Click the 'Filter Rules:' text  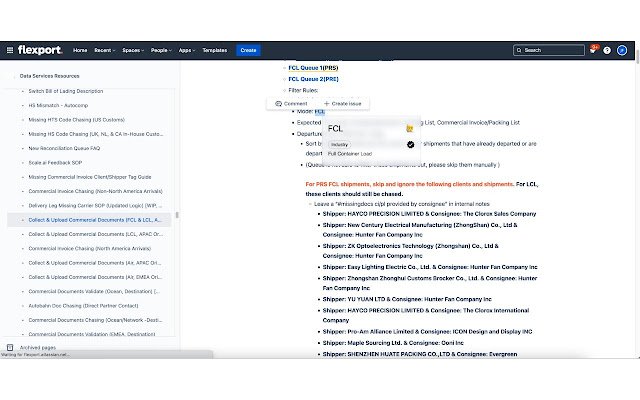303,90
